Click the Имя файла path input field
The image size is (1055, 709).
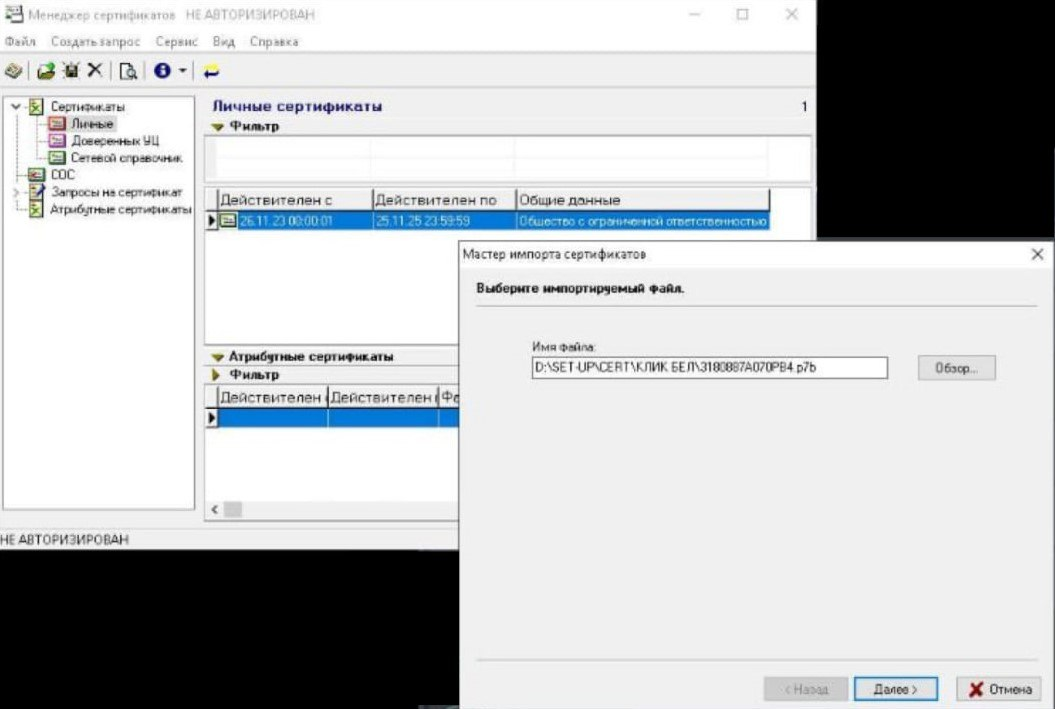[x=709, y=368]
